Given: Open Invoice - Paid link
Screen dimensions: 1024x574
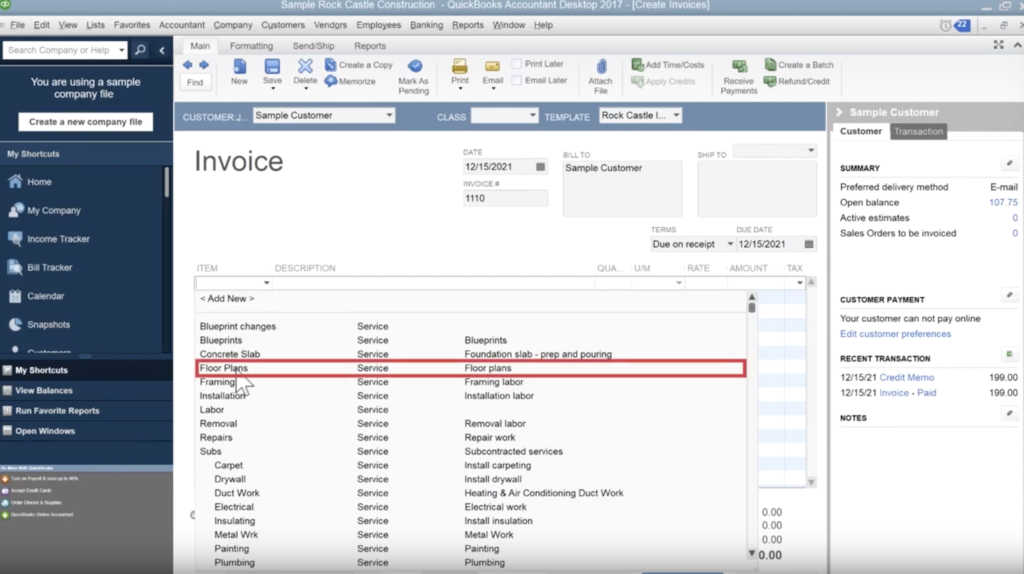Looking at the screenshot, I should pyautogui.click(x=908, y=393).
